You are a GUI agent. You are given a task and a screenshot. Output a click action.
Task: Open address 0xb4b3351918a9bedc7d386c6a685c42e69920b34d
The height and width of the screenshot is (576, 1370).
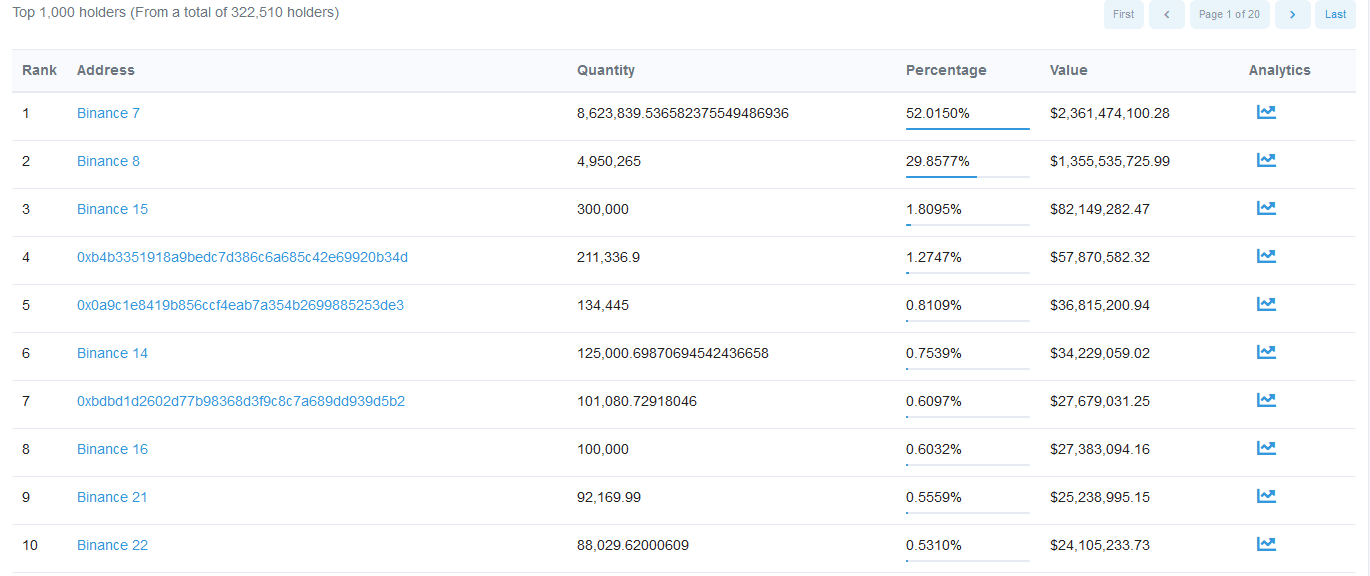tap(242, 257)
